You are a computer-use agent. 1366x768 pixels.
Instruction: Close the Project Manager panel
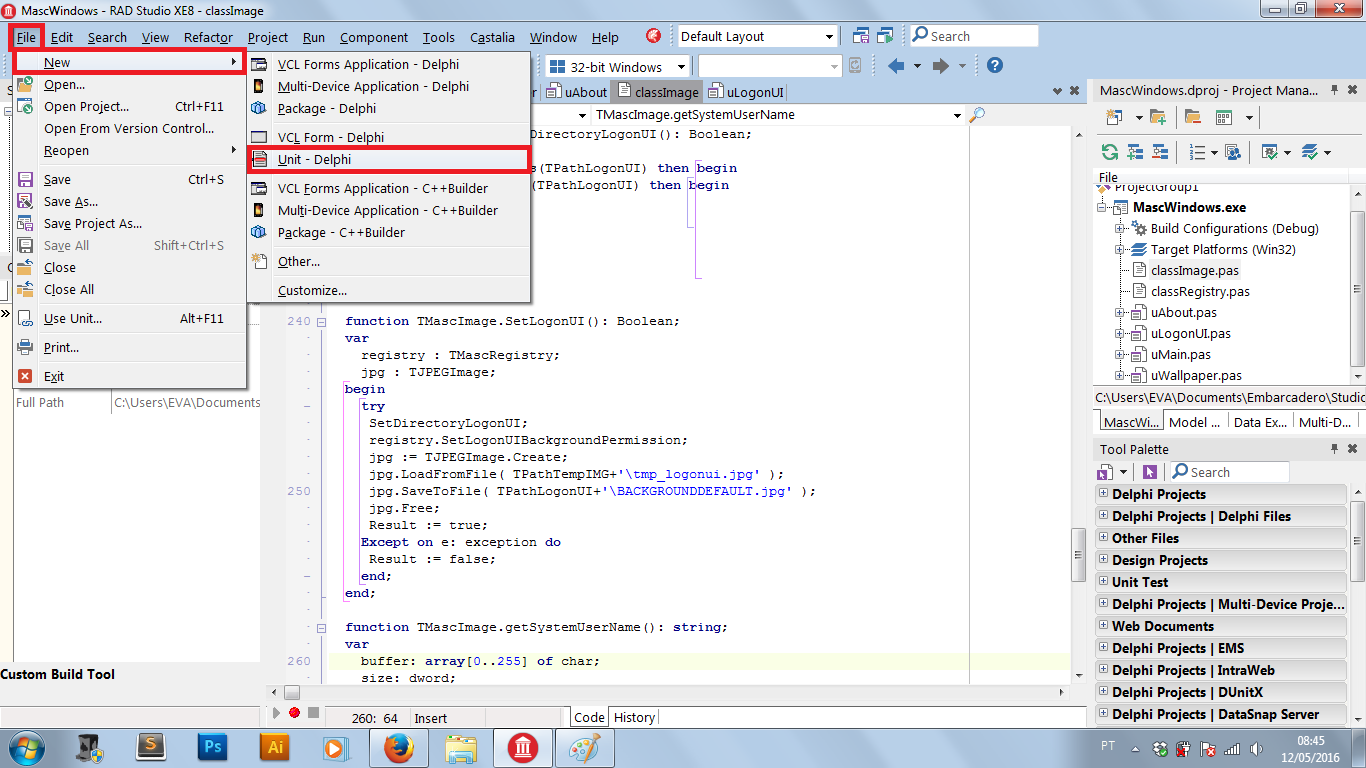point(1353,90)
